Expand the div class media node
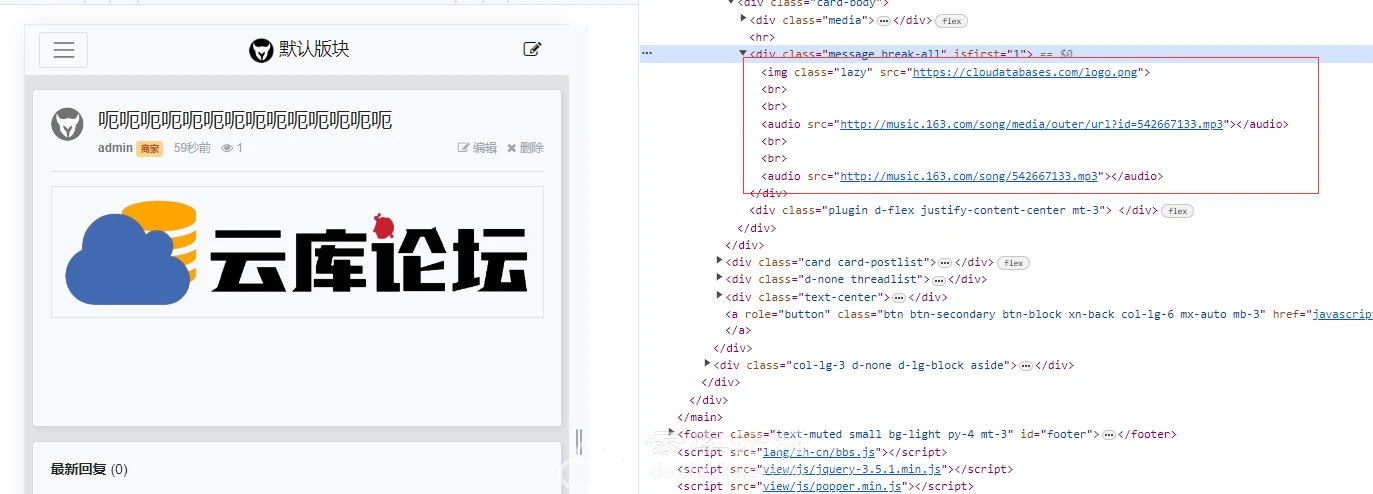Image resolution: width=1373 pixels, height=494 pixels. pos(743,20)
